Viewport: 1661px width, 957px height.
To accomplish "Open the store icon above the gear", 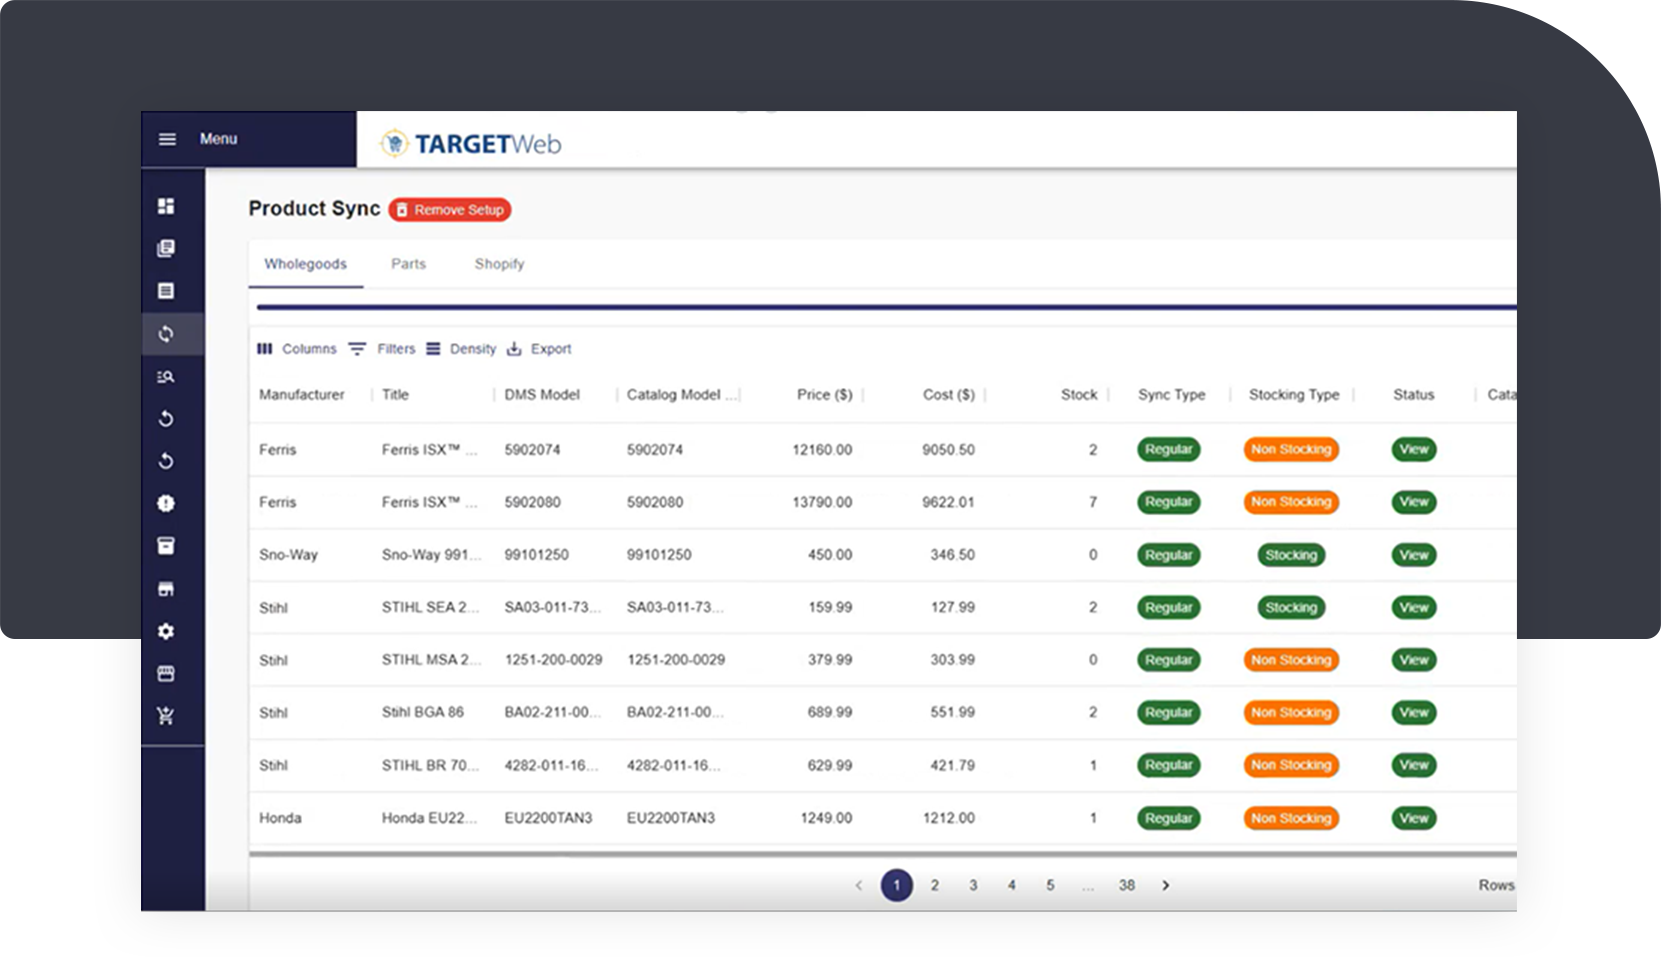I will [166, 589].
